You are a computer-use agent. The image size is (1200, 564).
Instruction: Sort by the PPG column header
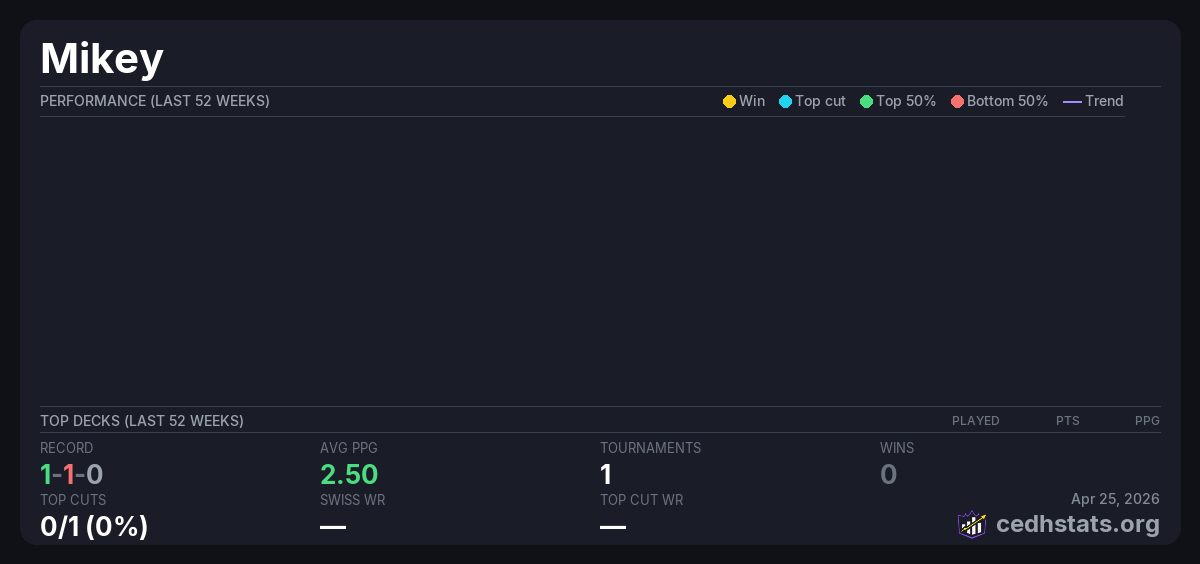click(x=1147, y=421)
